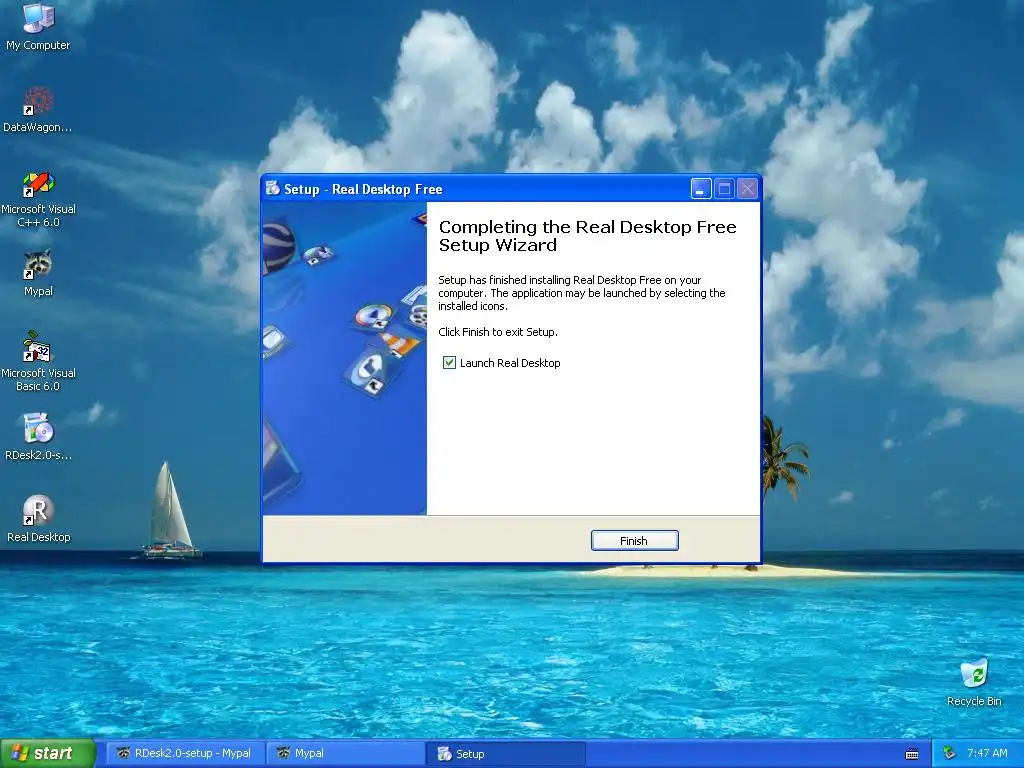The height and width of the screenshot is (768, 1024).
Task: Open the My Computer desktop icon
Action: click(38, 26)
